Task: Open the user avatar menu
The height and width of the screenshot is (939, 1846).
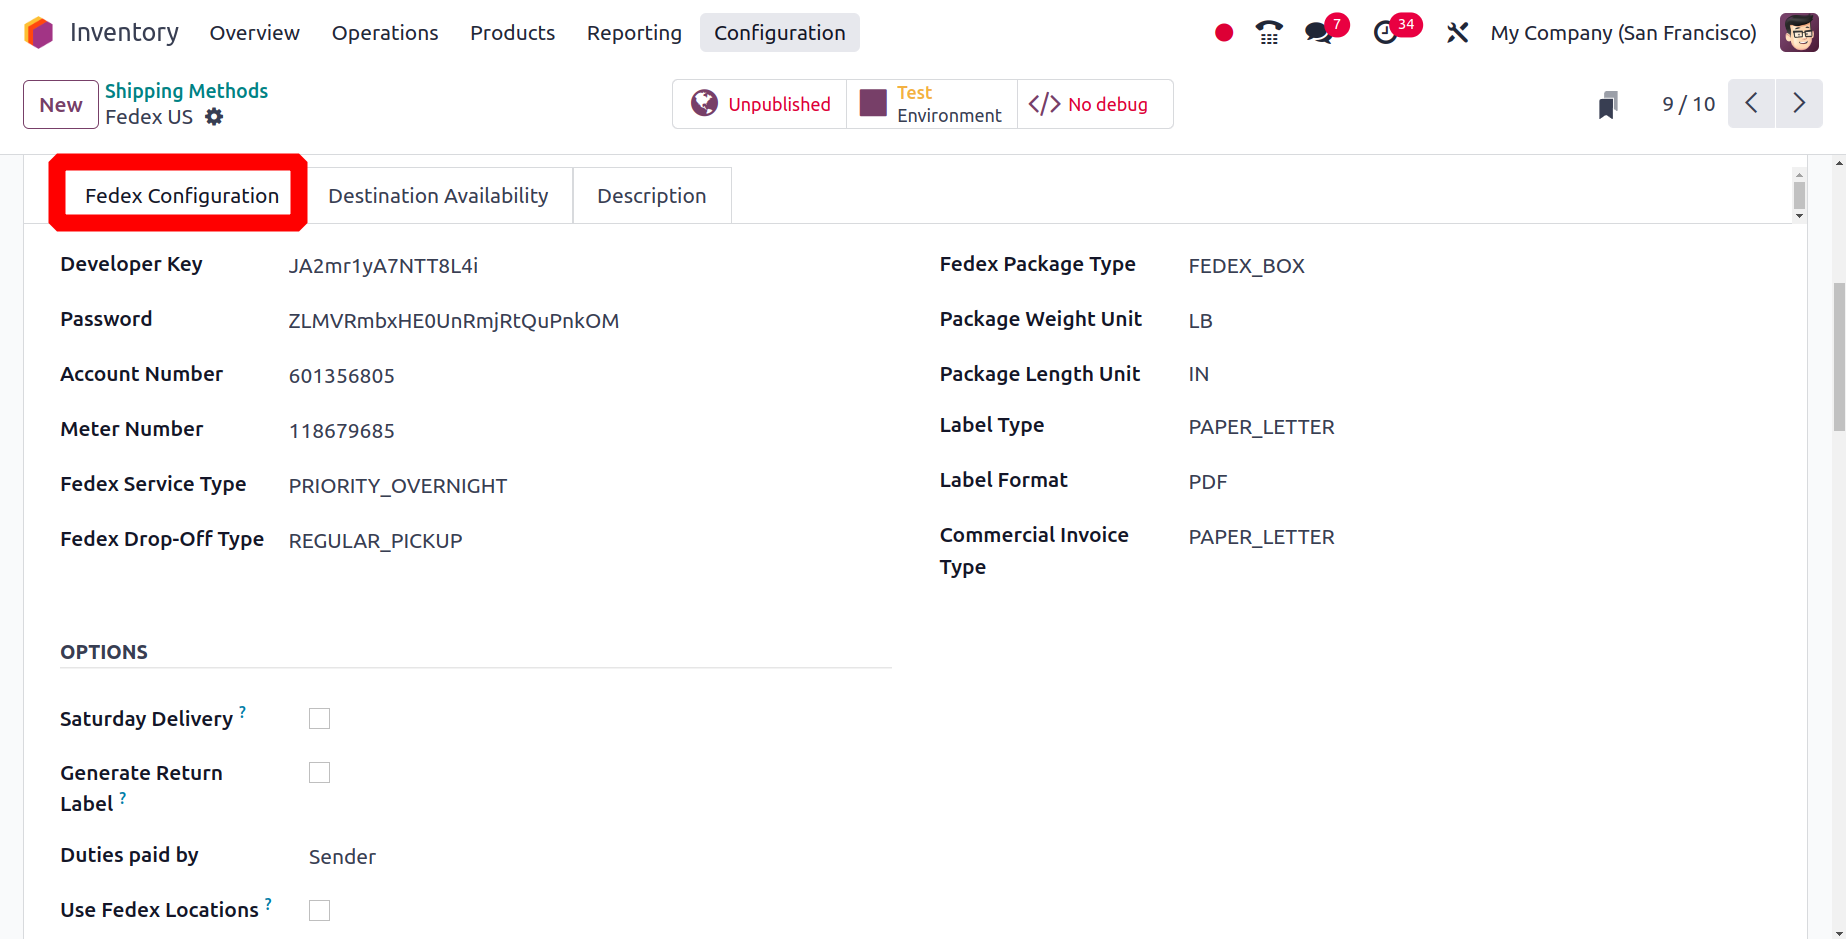Action: [1799, 33]
